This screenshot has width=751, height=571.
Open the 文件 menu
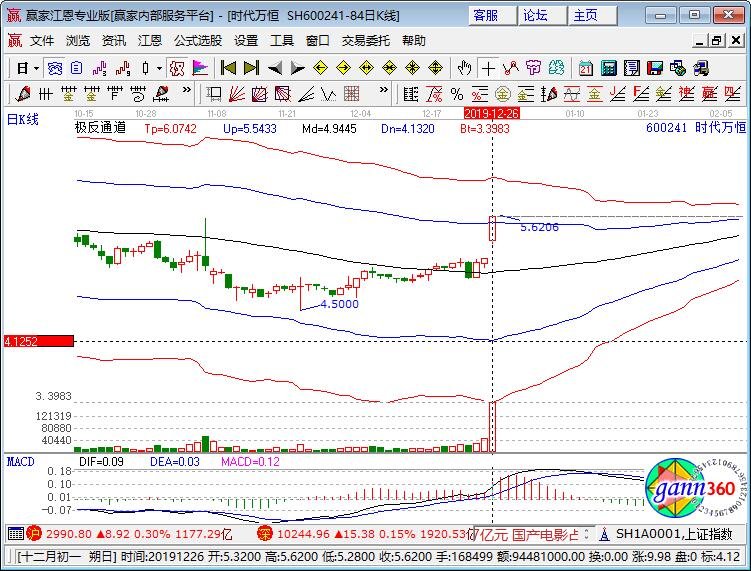coord(42,41)
